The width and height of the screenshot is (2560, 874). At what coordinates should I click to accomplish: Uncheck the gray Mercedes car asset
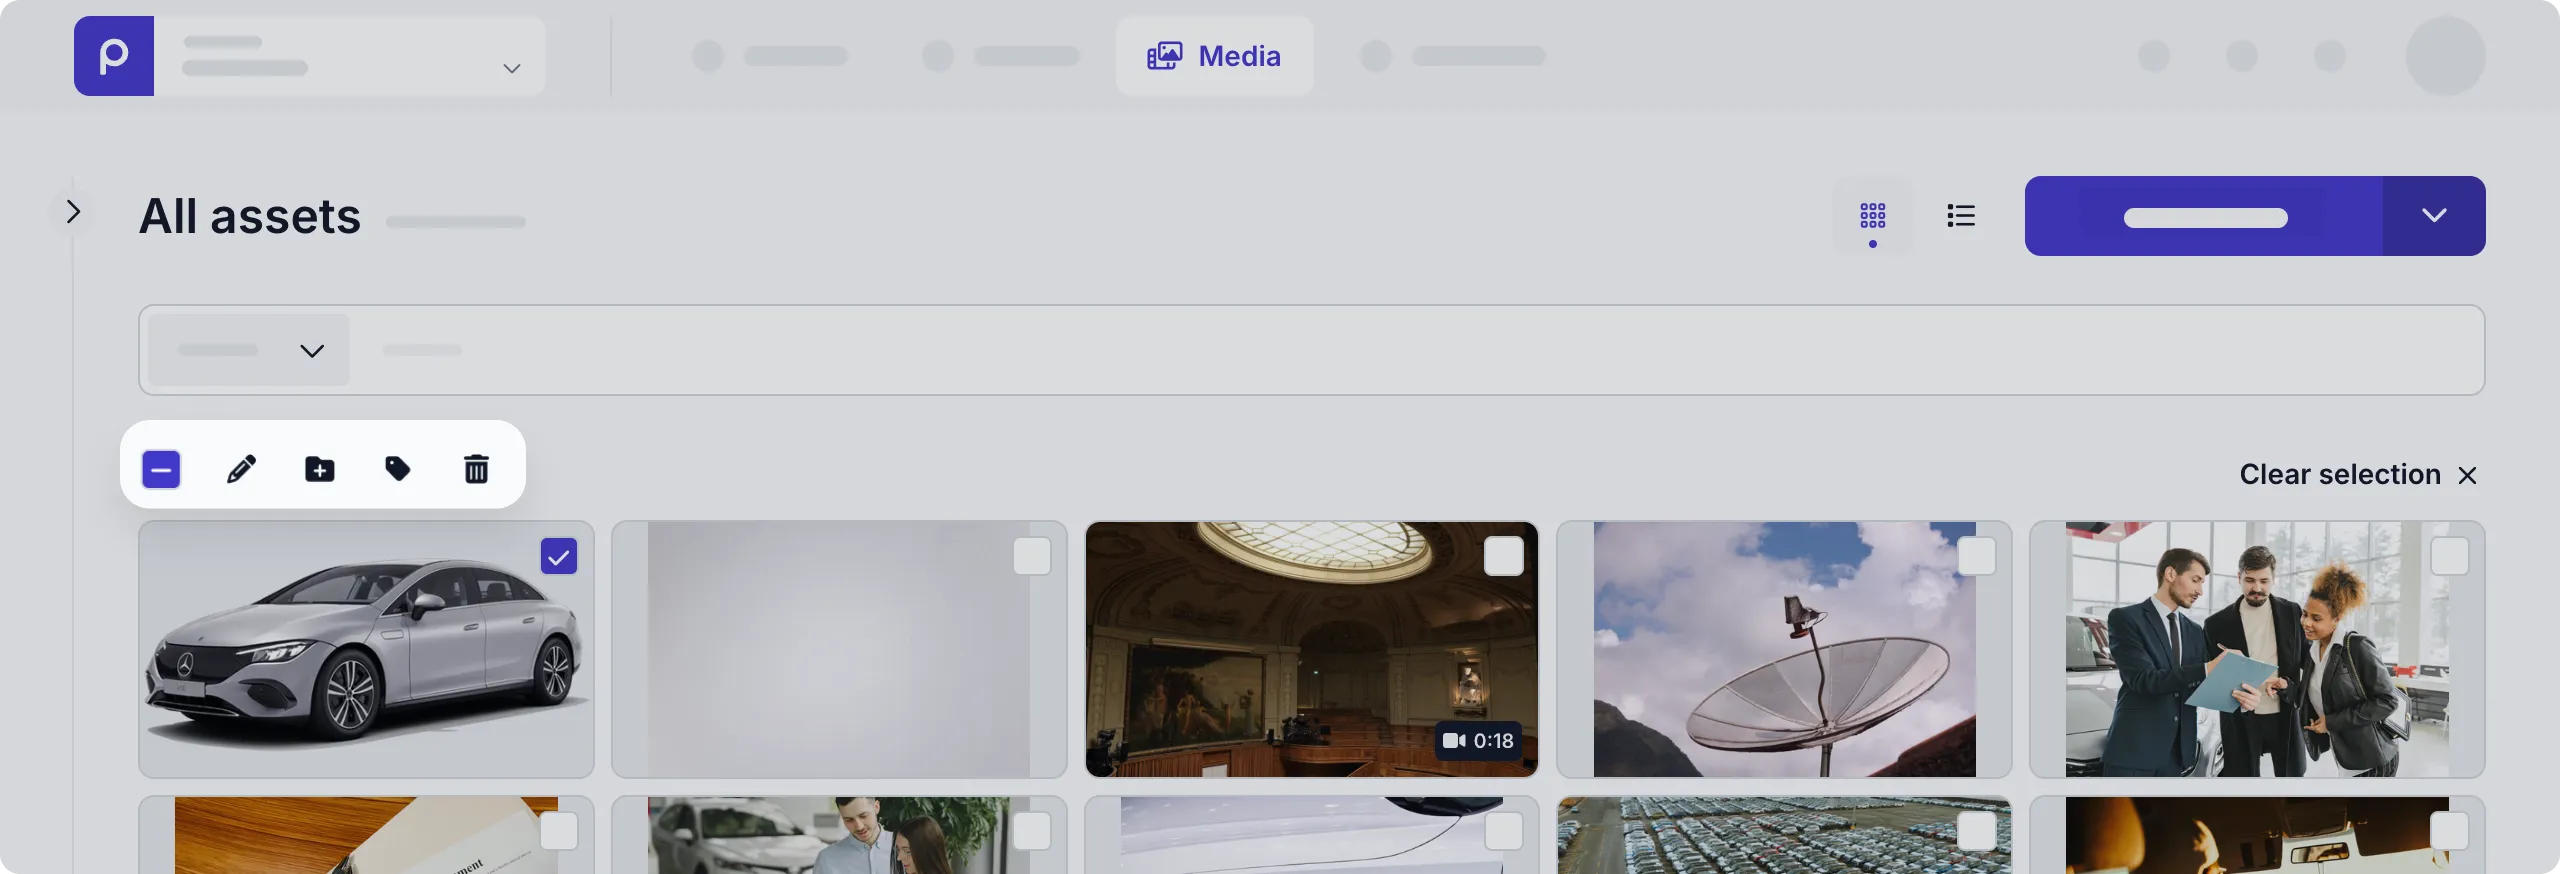[x=559, y=556]
